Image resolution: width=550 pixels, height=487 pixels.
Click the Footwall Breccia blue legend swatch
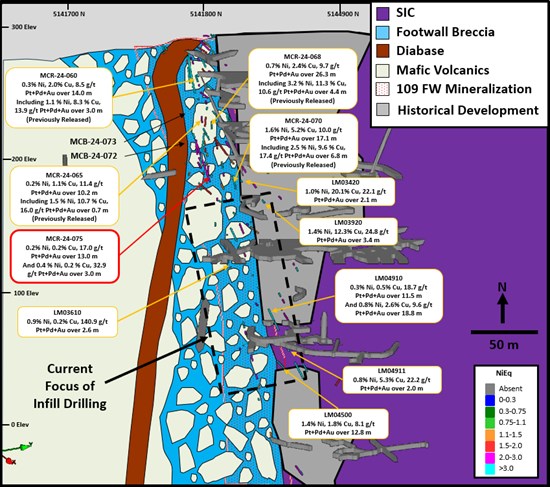[383, 33]
